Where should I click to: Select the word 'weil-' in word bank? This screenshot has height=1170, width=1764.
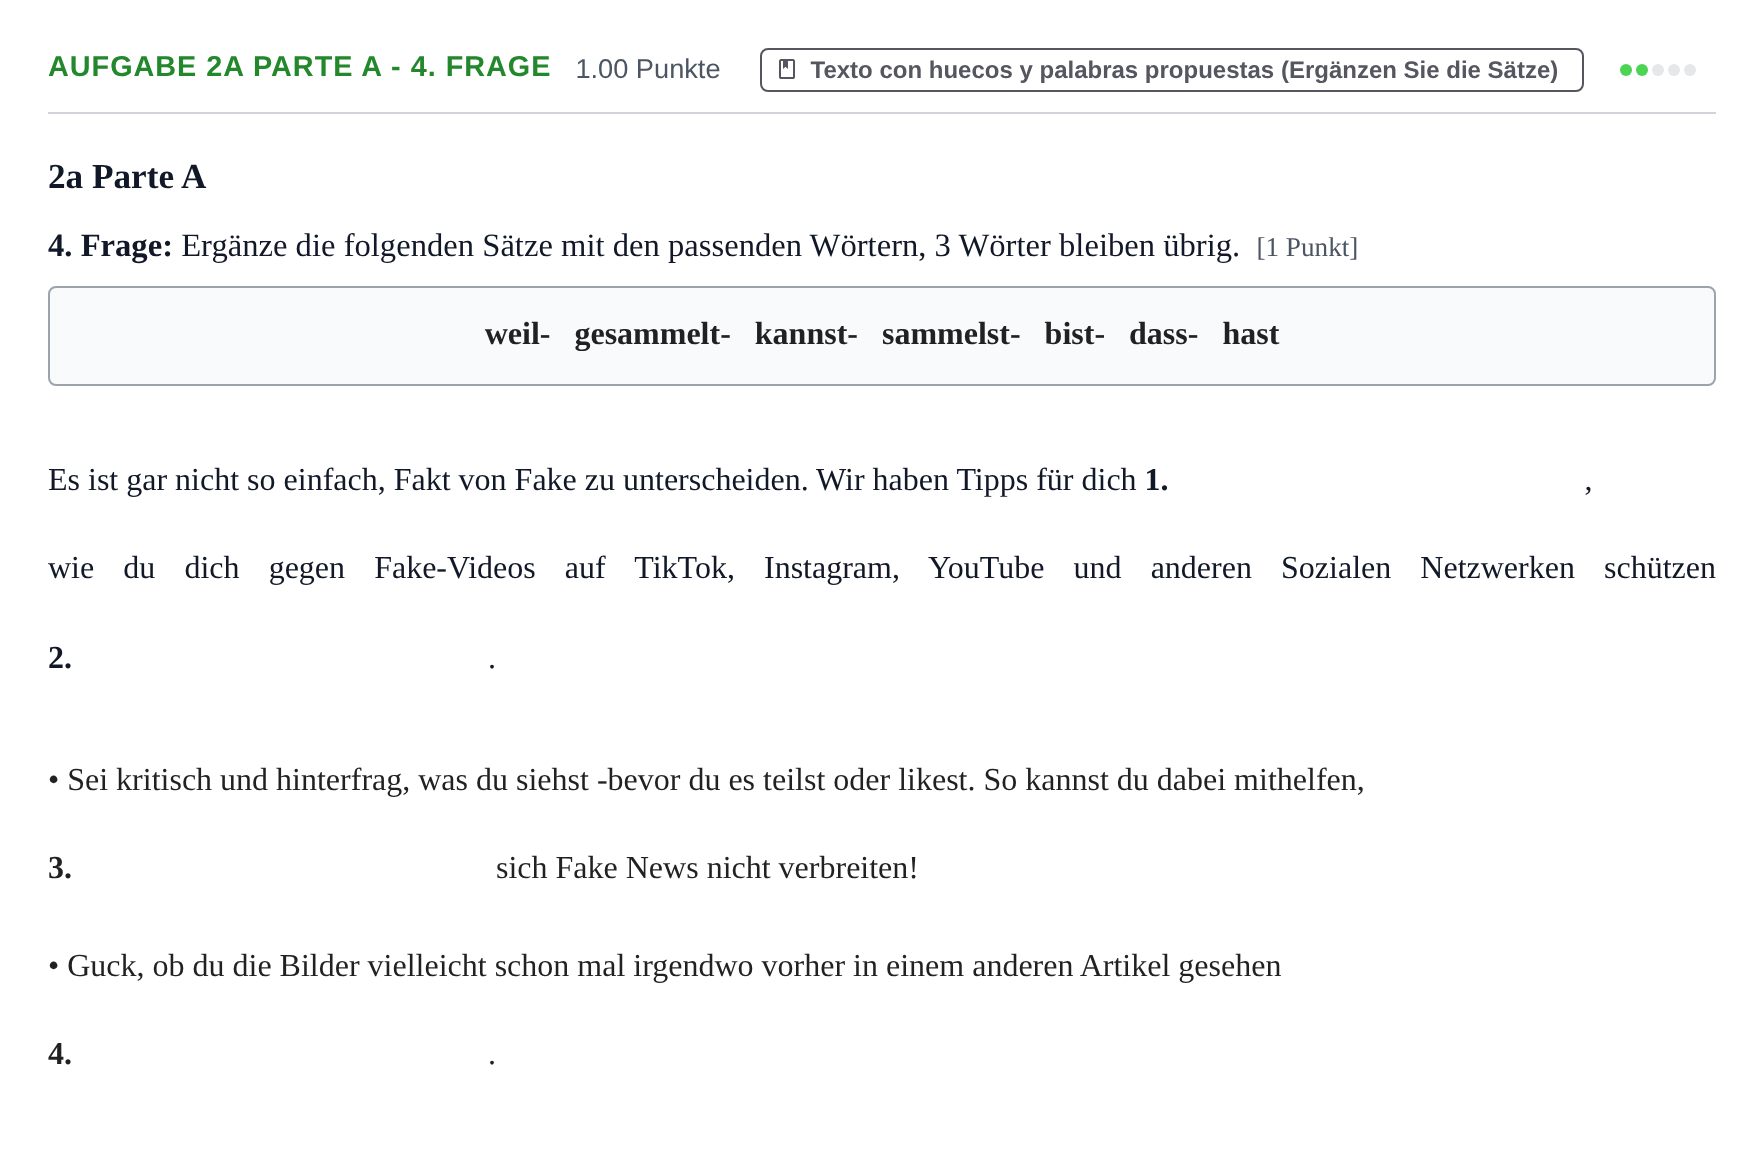pos(517,334)
